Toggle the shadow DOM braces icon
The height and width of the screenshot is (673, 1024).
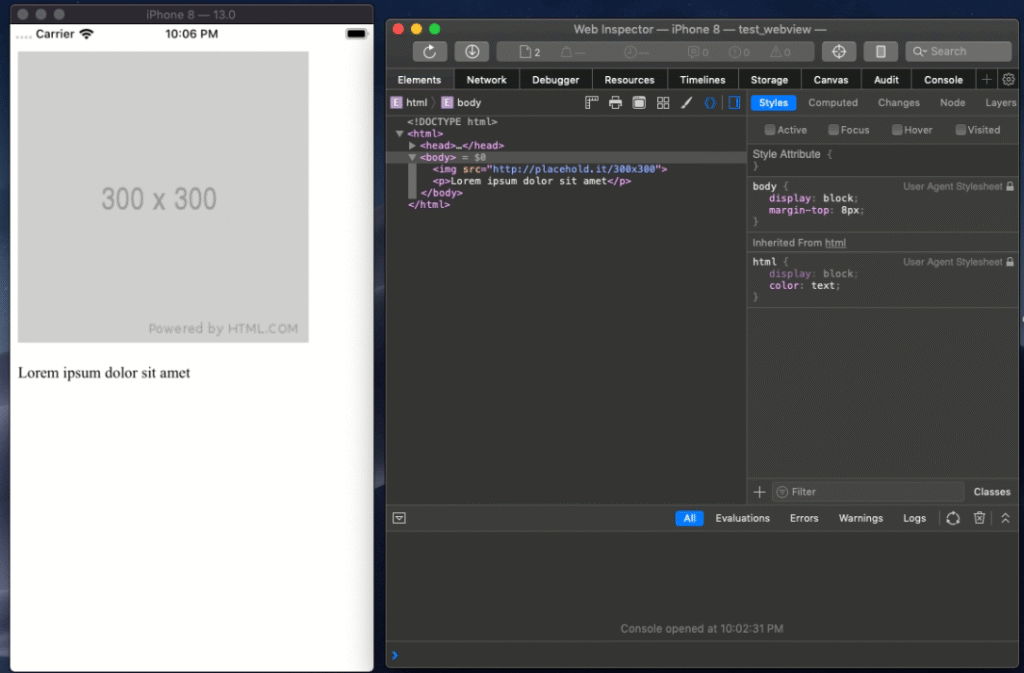tap(710, 102)
